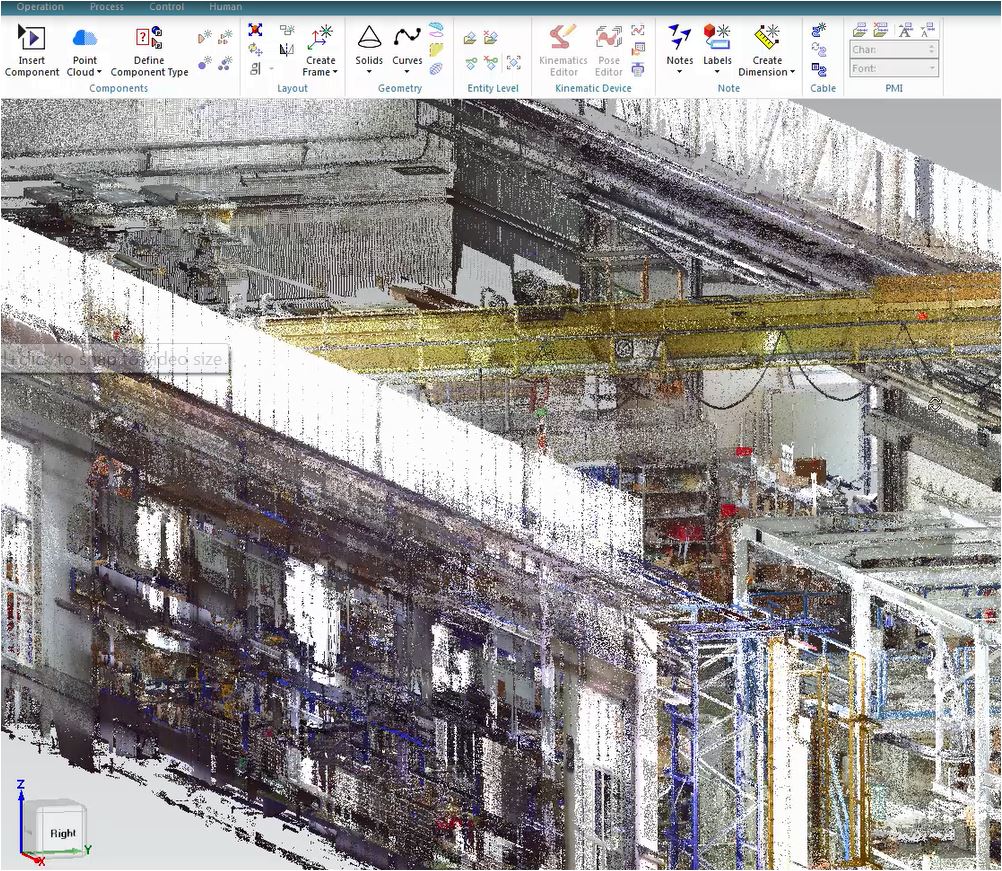Open the Pose Editor
Viewport: 1002px width, 871px height.
(x=608, y=50)
